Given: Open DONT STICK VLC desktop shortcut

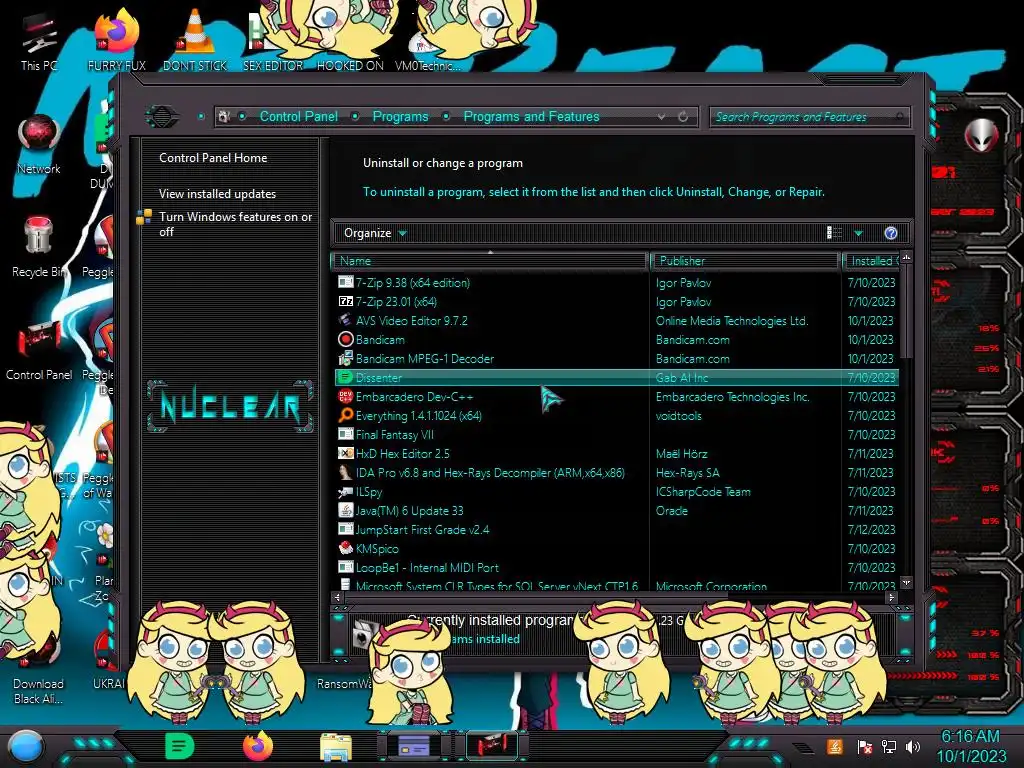Looking at the screenshot, I should (195, 40).
